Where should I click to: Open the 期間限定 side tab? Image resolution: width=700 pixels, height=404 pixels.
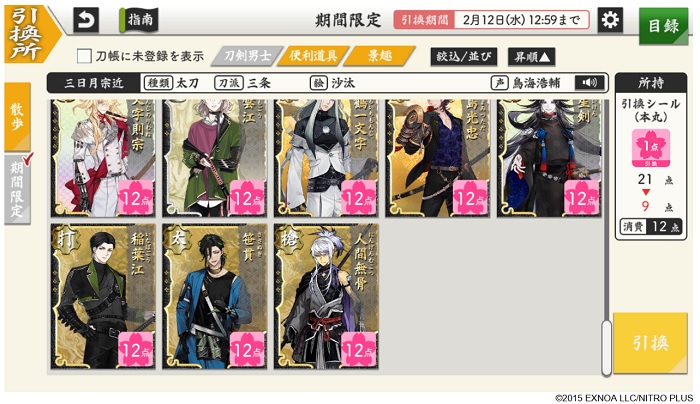(x=17, y=189)
